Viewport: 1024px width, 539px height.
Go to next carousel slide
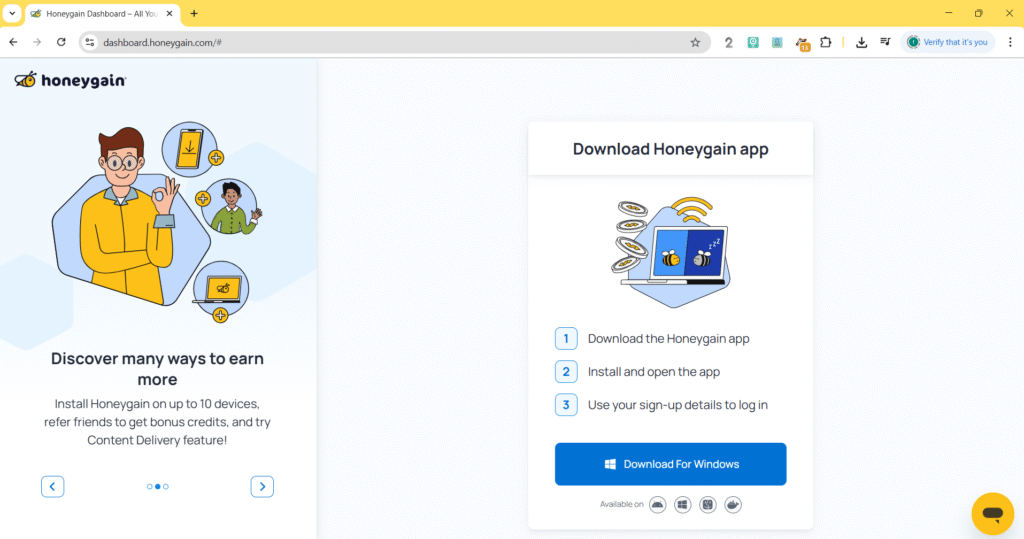click(262, 487)
